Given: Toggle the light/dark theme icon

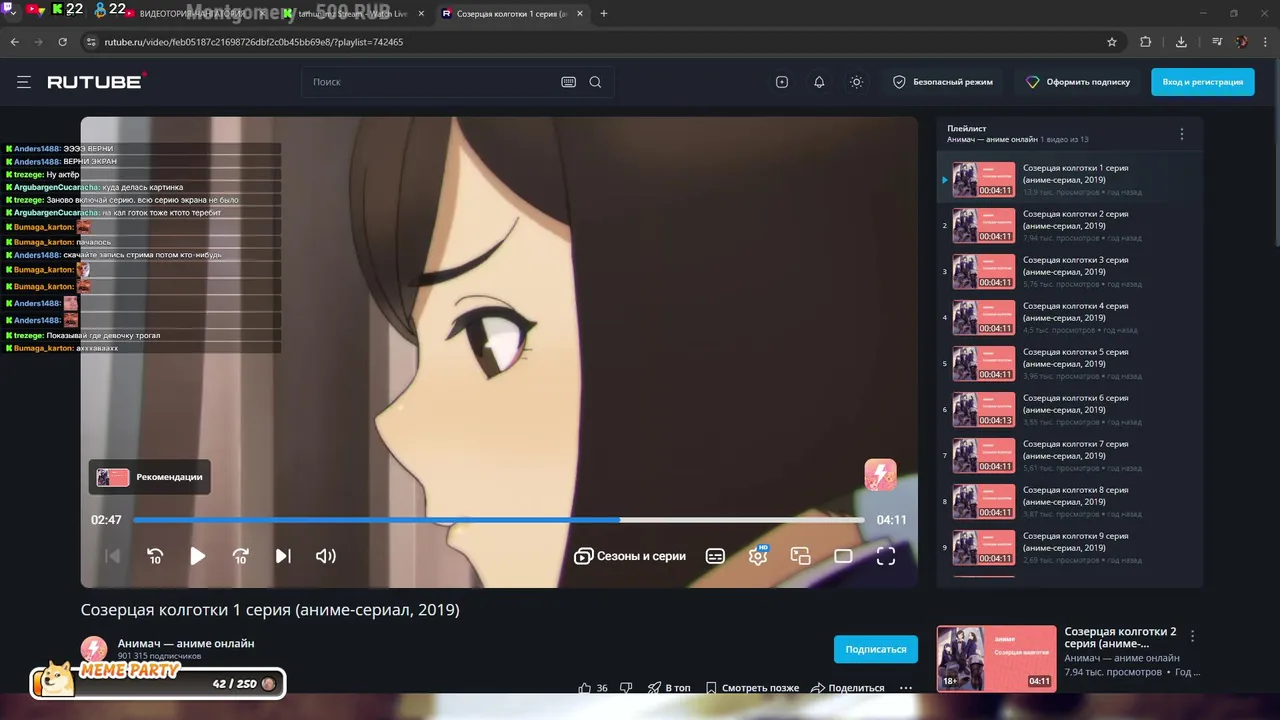Looking at the screenshot, I should (856, 82).
